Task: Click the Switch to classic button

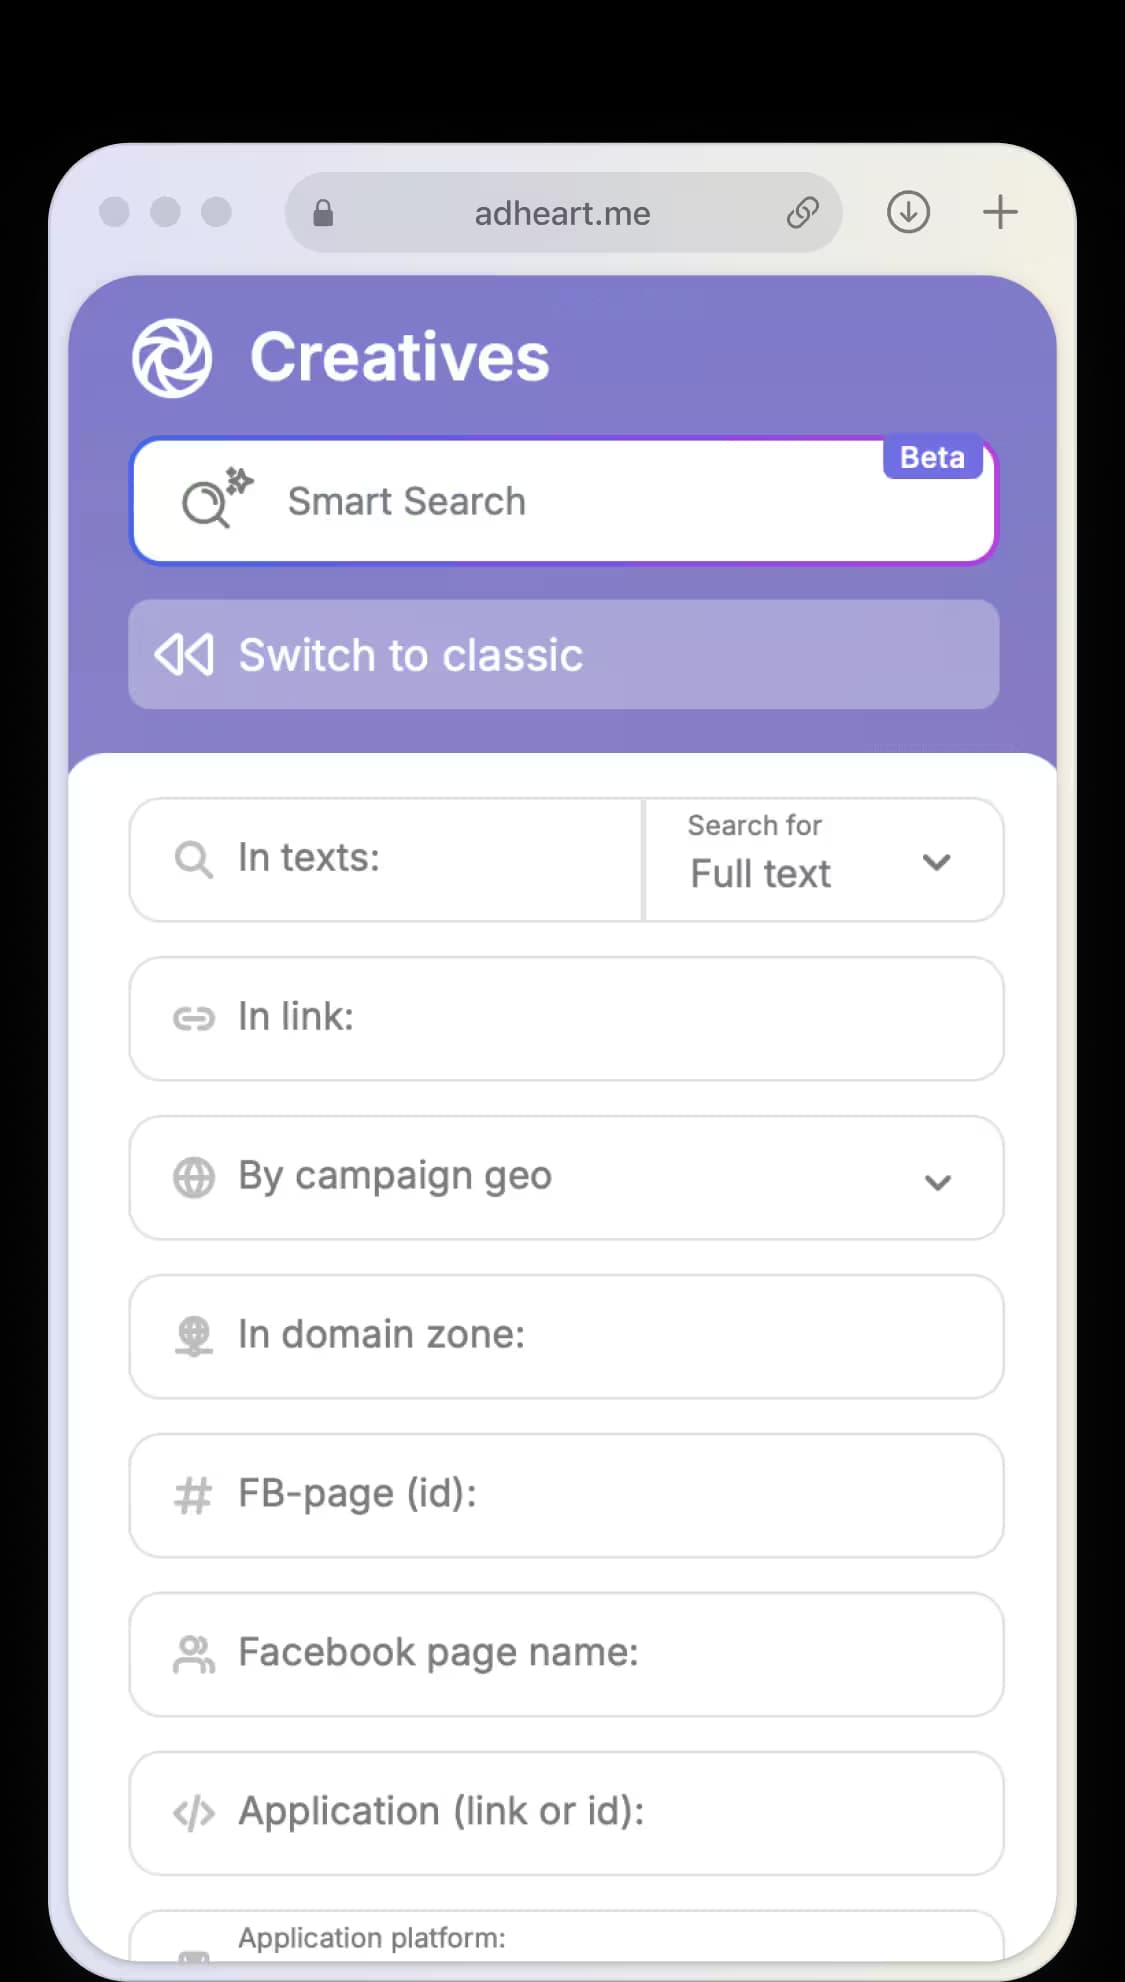Action: [x=563, y=655]
